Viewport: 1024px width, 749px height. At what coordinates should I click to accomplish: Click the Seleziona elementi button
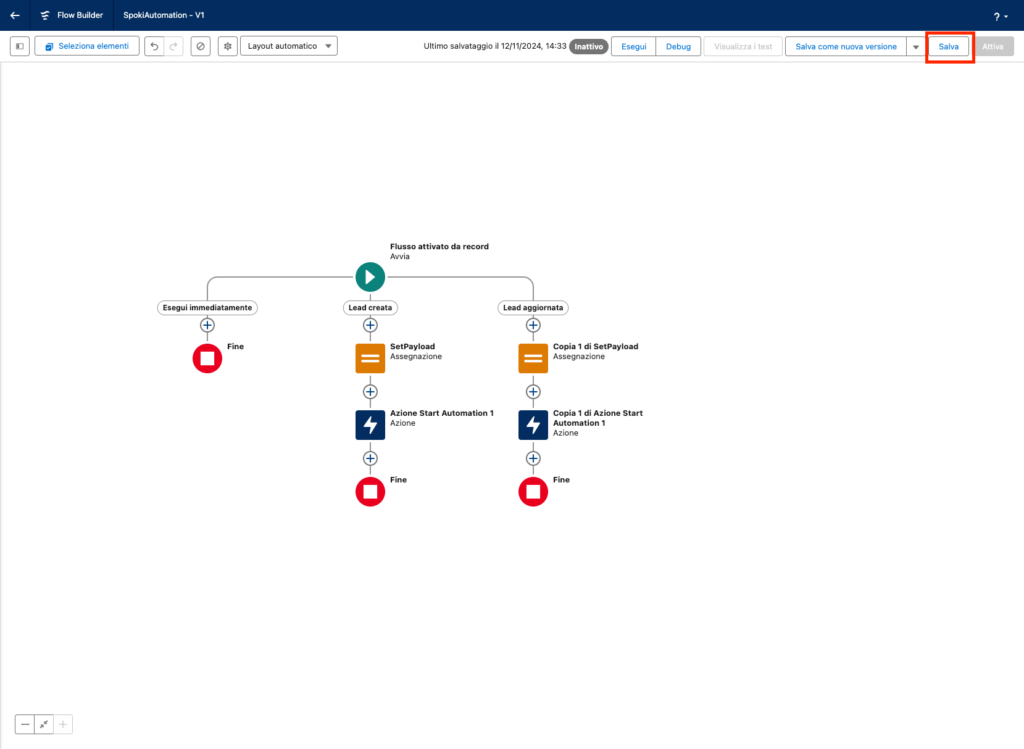coord(87,46)
